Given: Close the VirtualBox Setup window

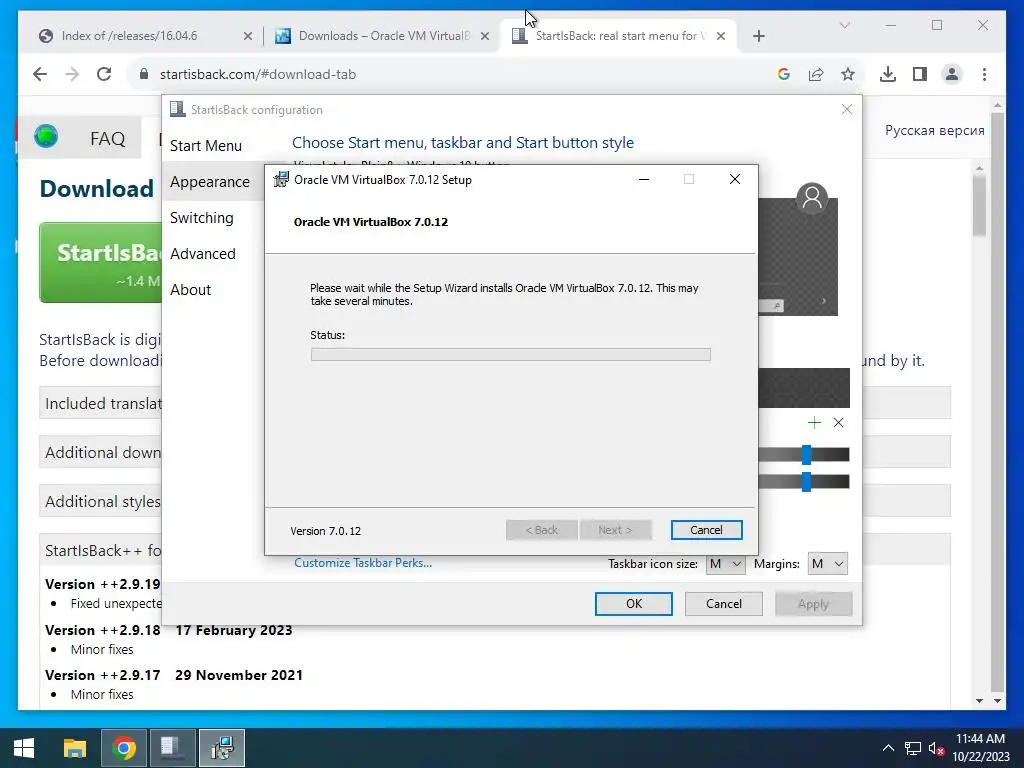Looking at the screenshot, I should click(735, 180).
